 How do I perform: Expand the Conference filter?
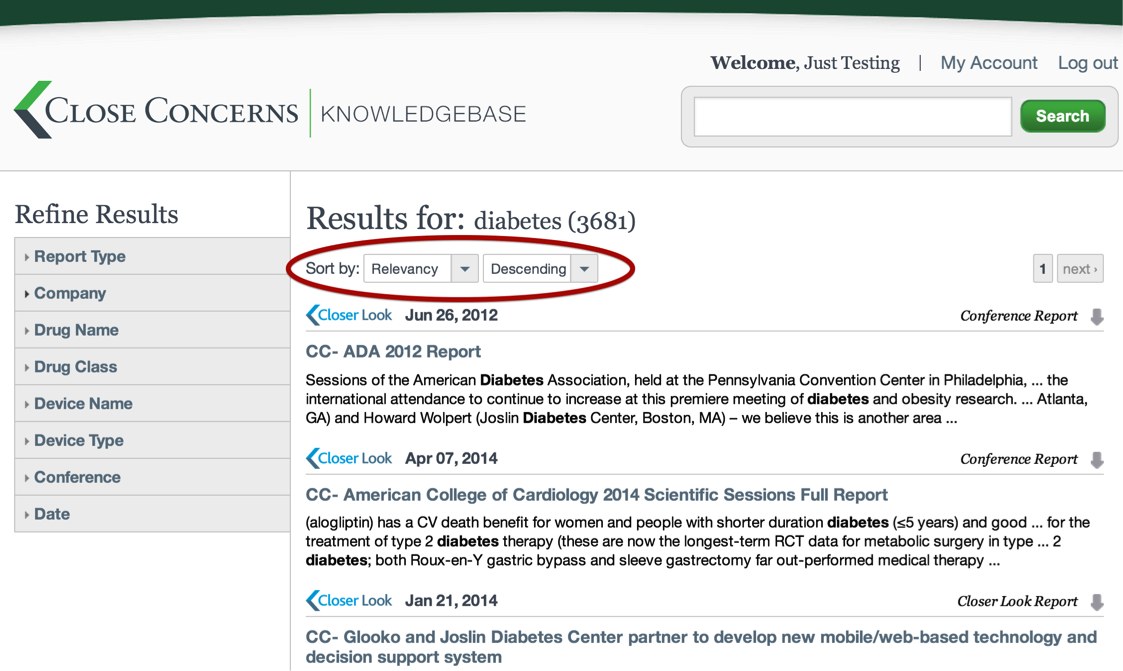(x=152, y=477)
